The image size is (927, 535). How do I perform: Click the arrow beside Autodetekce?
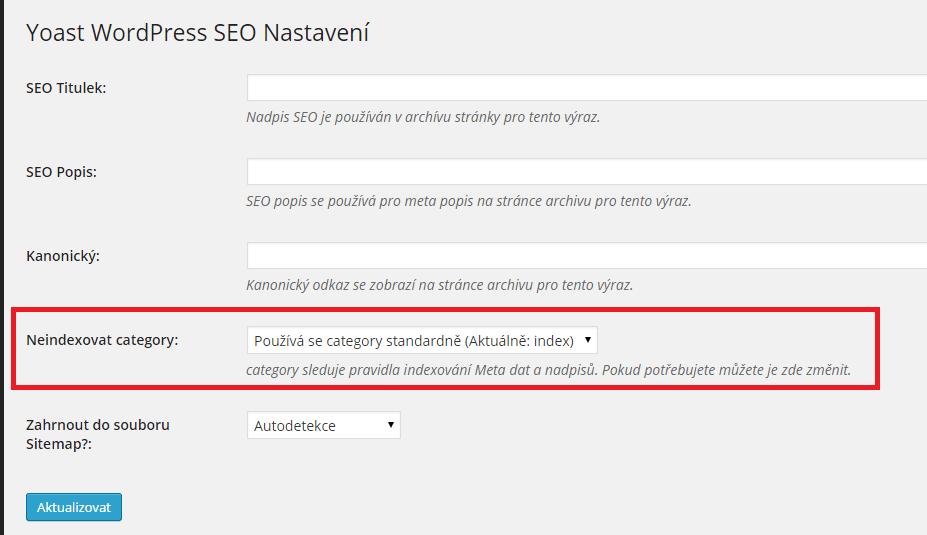390,425
